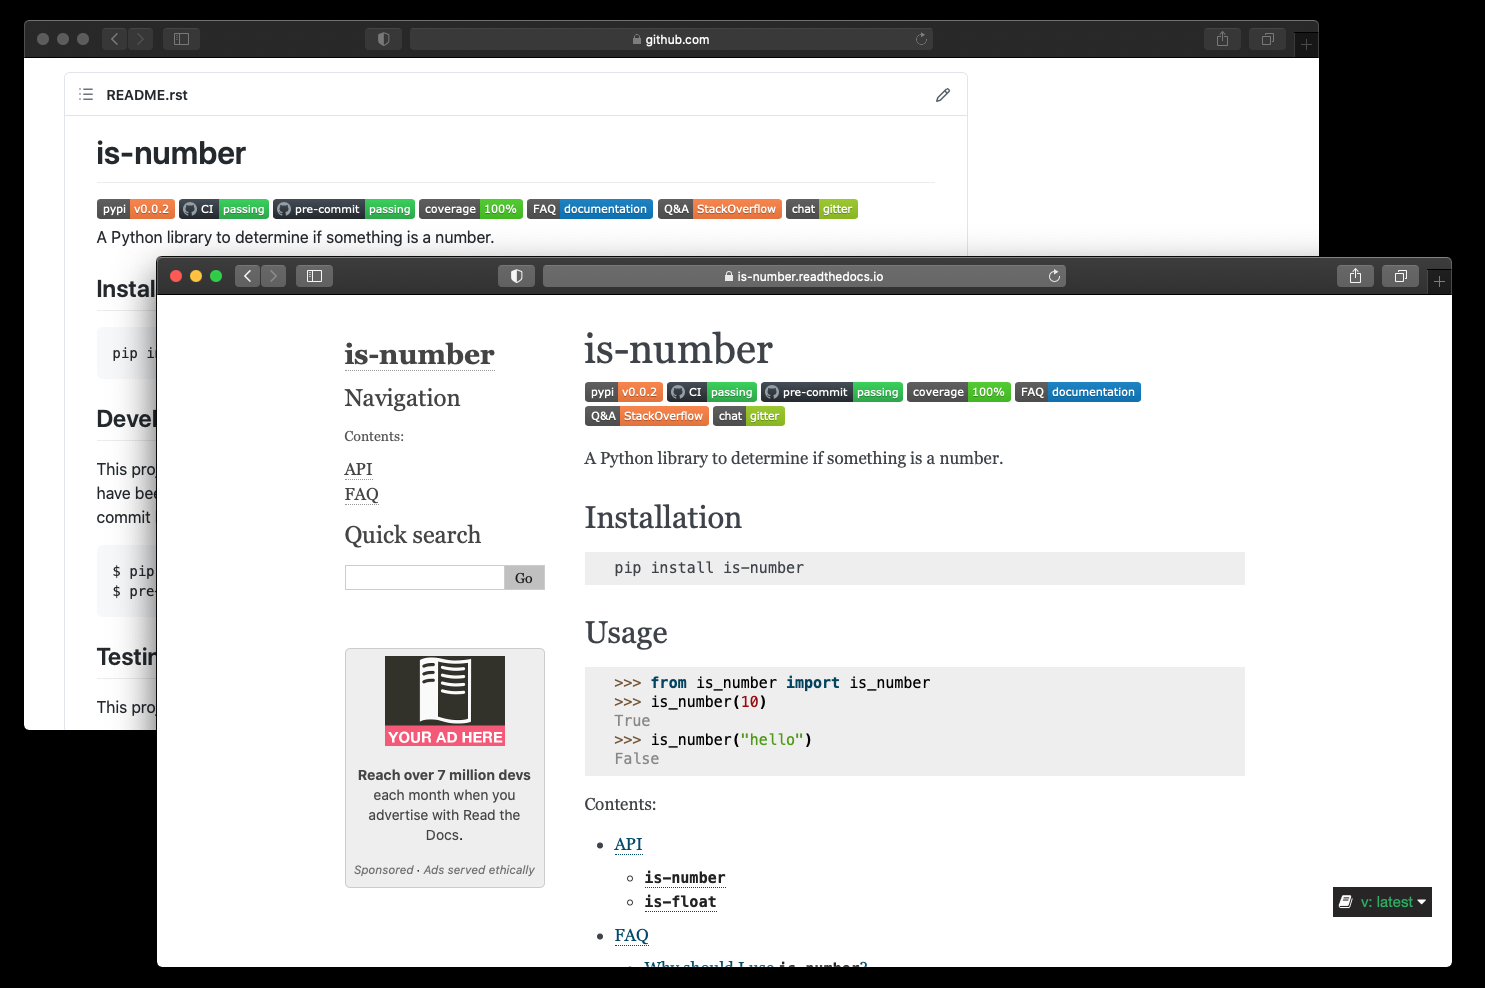Image resolution: width=1485 pixels, height=988 pixels.
Task: Open the API link under Contents
Action: point(628,844)
